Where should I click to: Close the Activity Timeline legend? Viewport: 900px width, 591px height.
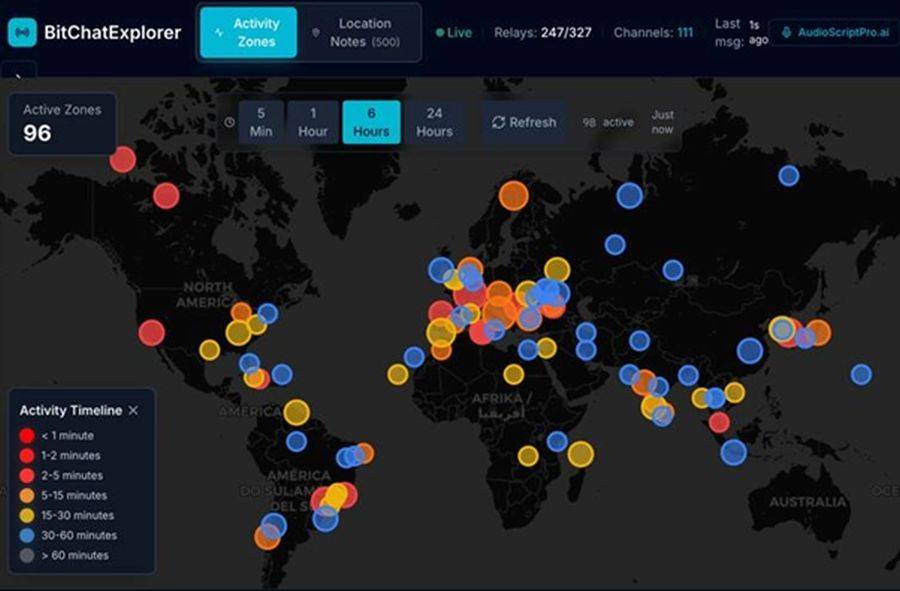134,410
